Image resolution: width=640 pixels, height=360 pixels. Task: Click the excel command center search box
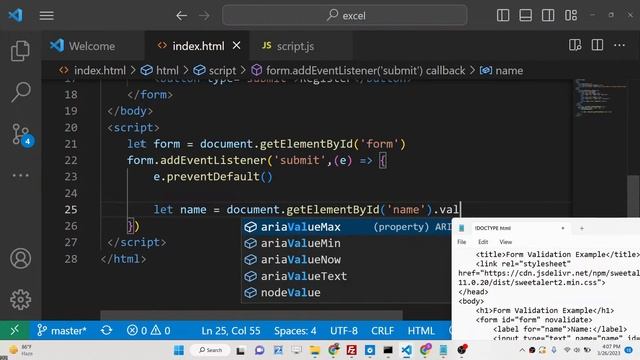(345, 16)
